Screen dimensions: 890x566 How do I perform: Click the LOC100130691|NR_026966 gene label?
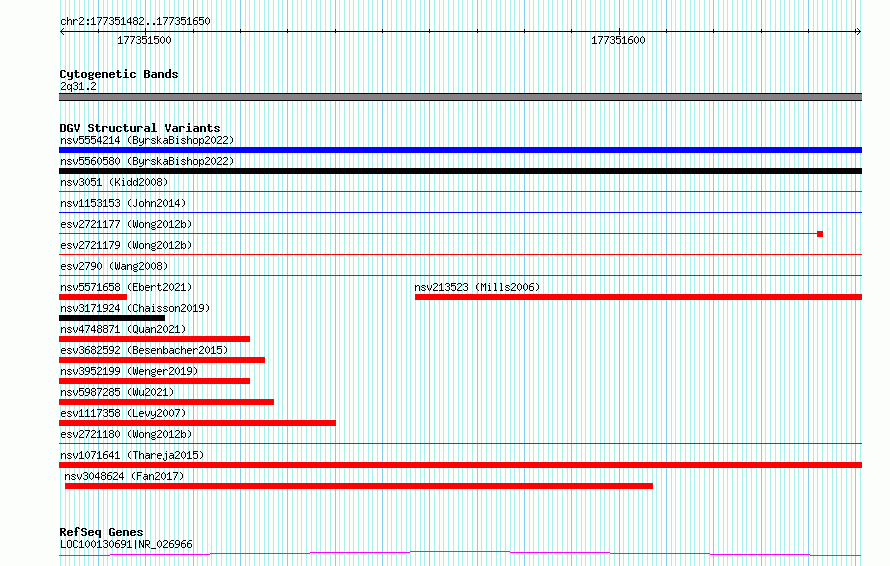pos(126,544)
